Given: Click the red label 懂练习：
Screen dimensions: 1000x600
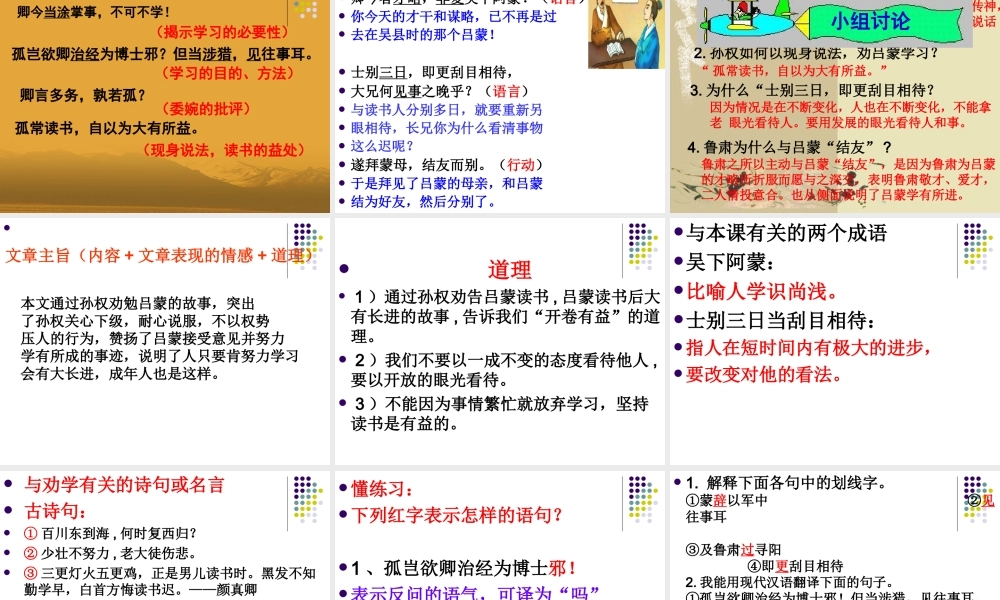Looking at the screenshot, I should point(383,490).
